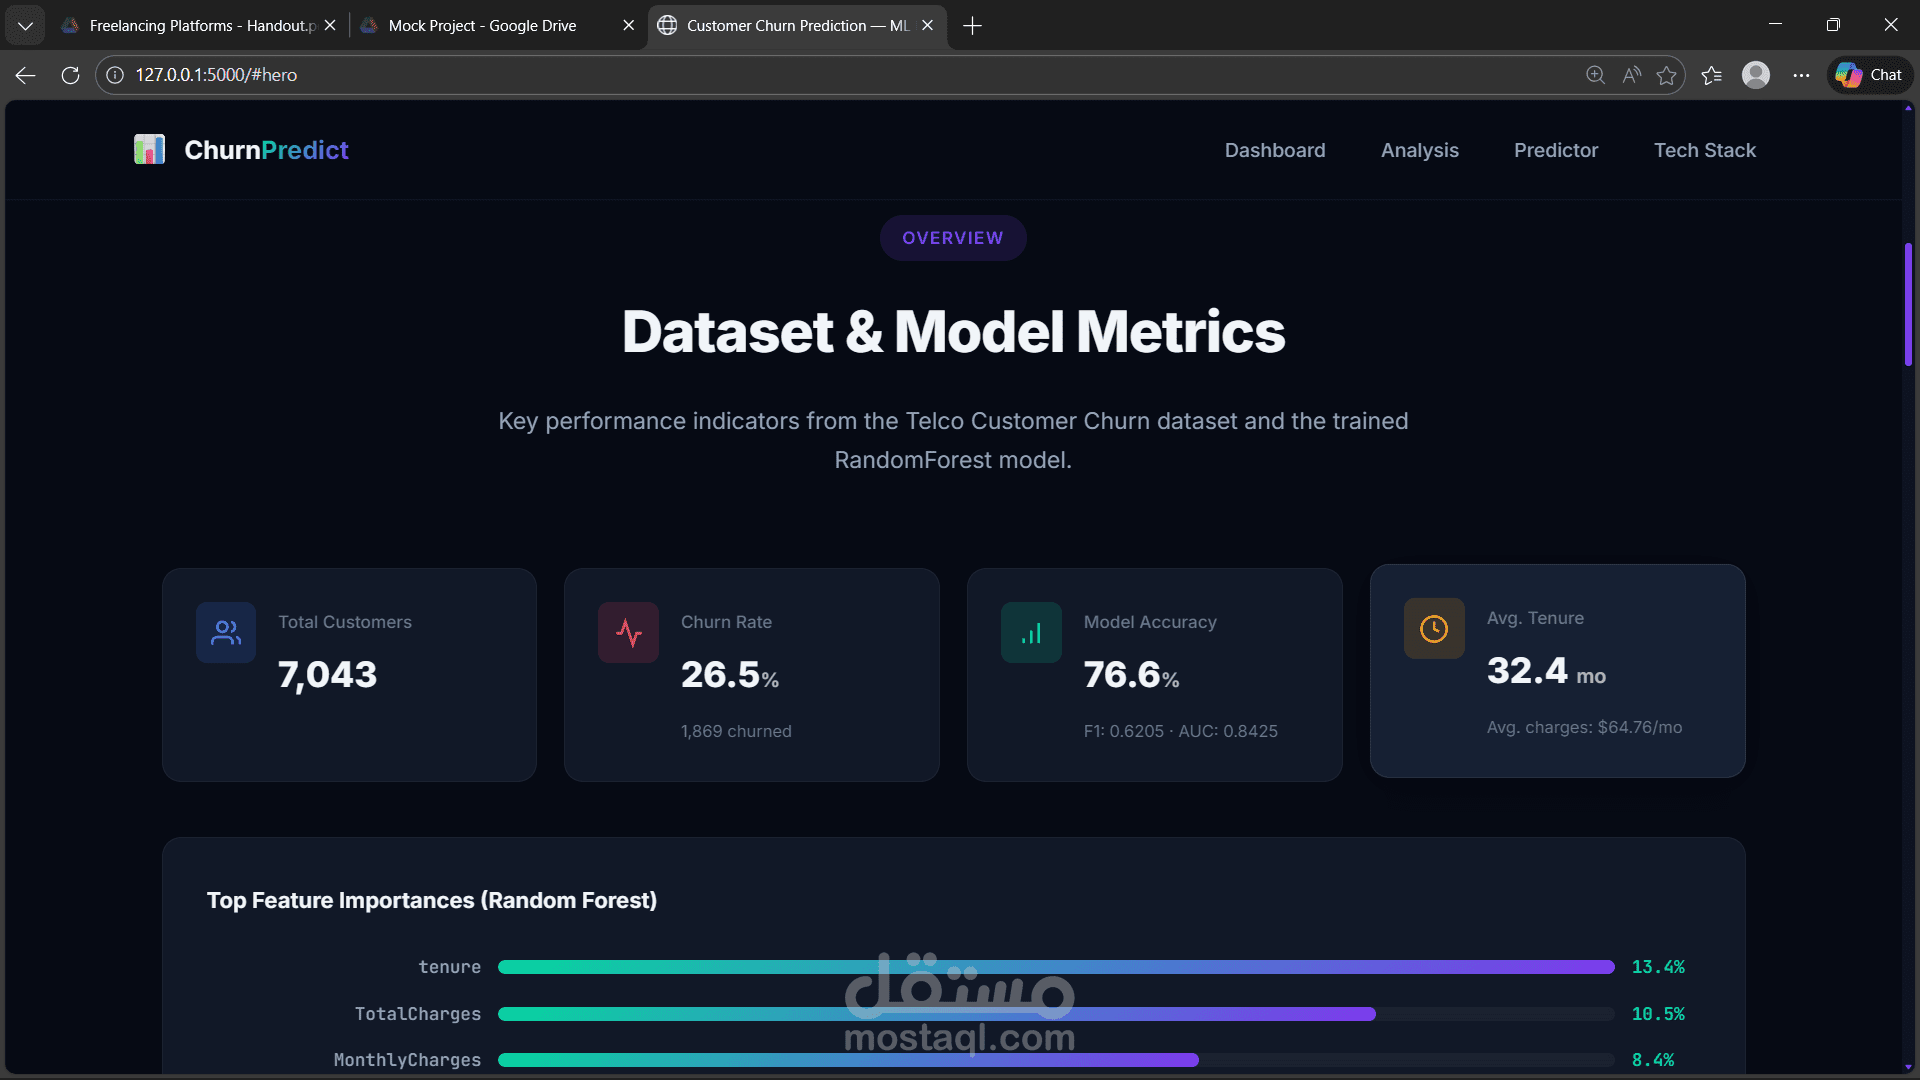The image size is (1920, 1080).
Task: Click the Total Customers people icon
Action: (226, 632)
